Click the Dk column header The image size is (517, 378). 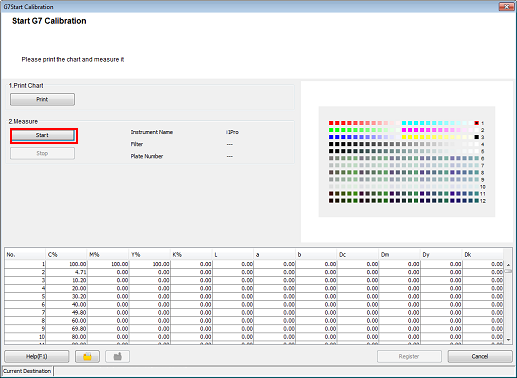pyautogui.click(x=483, y=254)
